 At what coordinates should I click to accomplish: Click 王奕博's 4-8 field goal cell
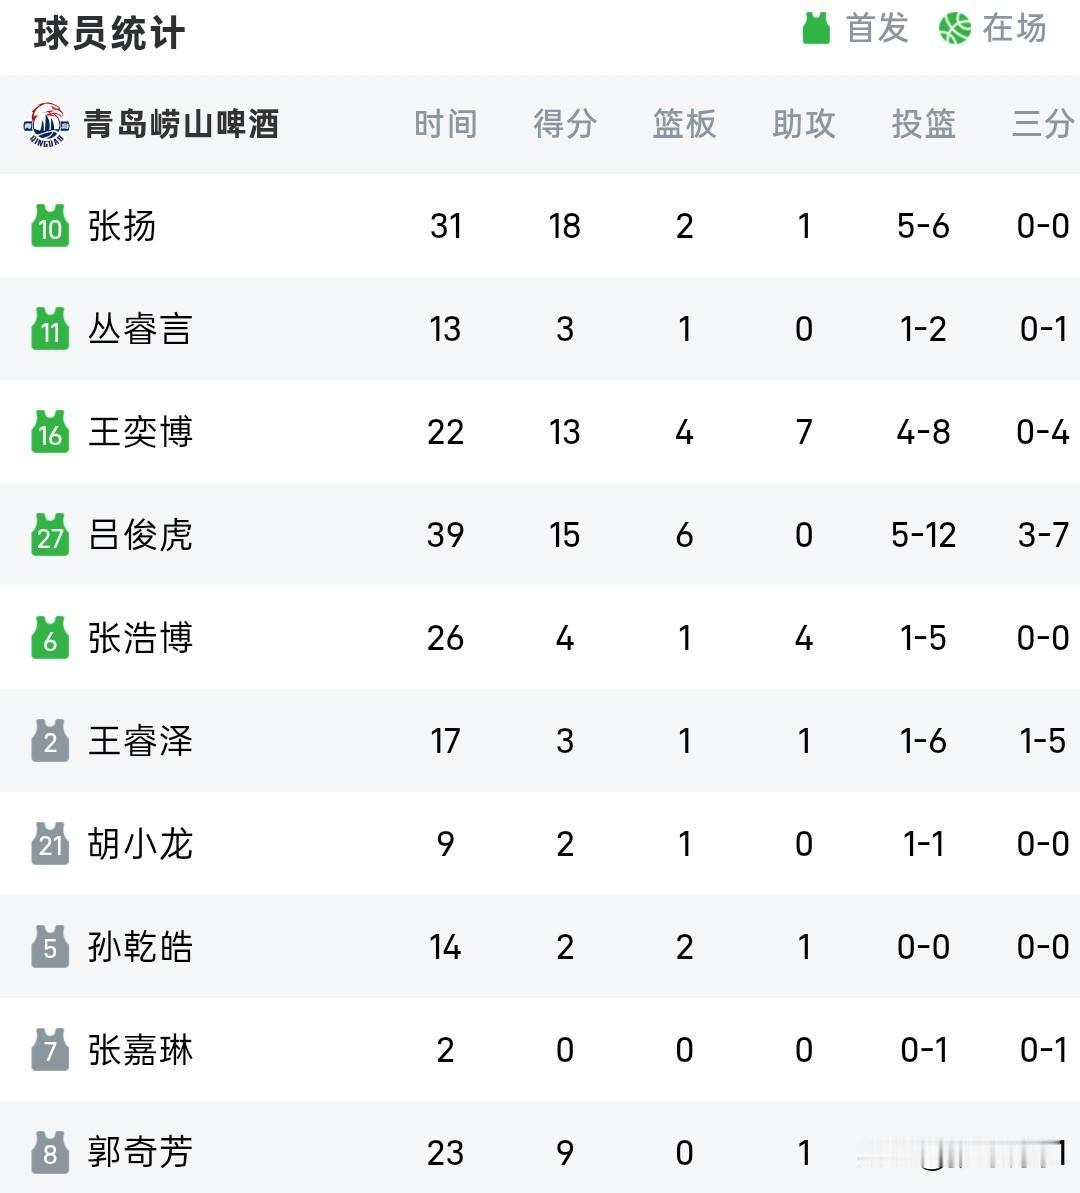click(923, 432)
